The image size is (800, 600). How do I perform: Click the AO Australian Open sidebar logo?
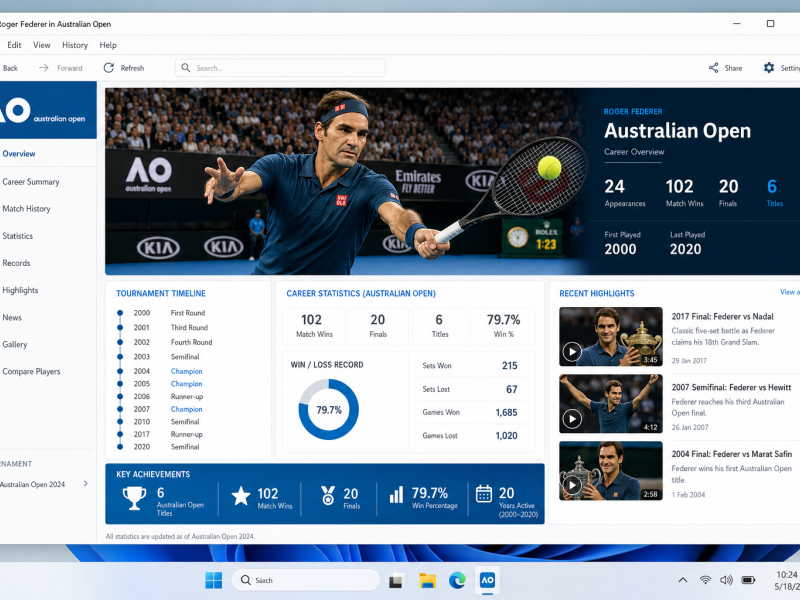pyautogui.click(x=46, y=110)
